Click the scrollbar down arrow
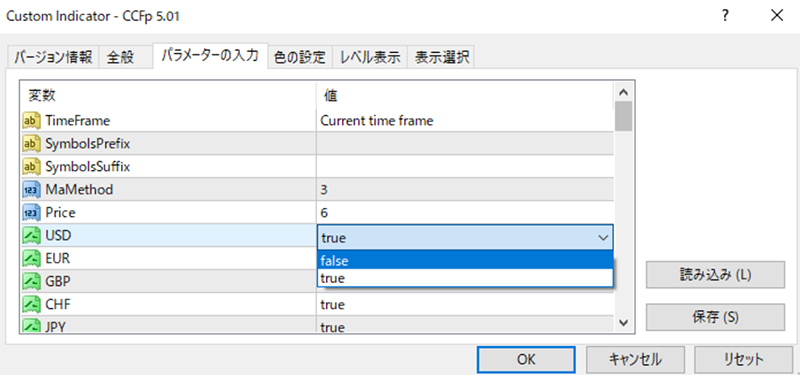The image size is (800, 375). pos(623,322)
